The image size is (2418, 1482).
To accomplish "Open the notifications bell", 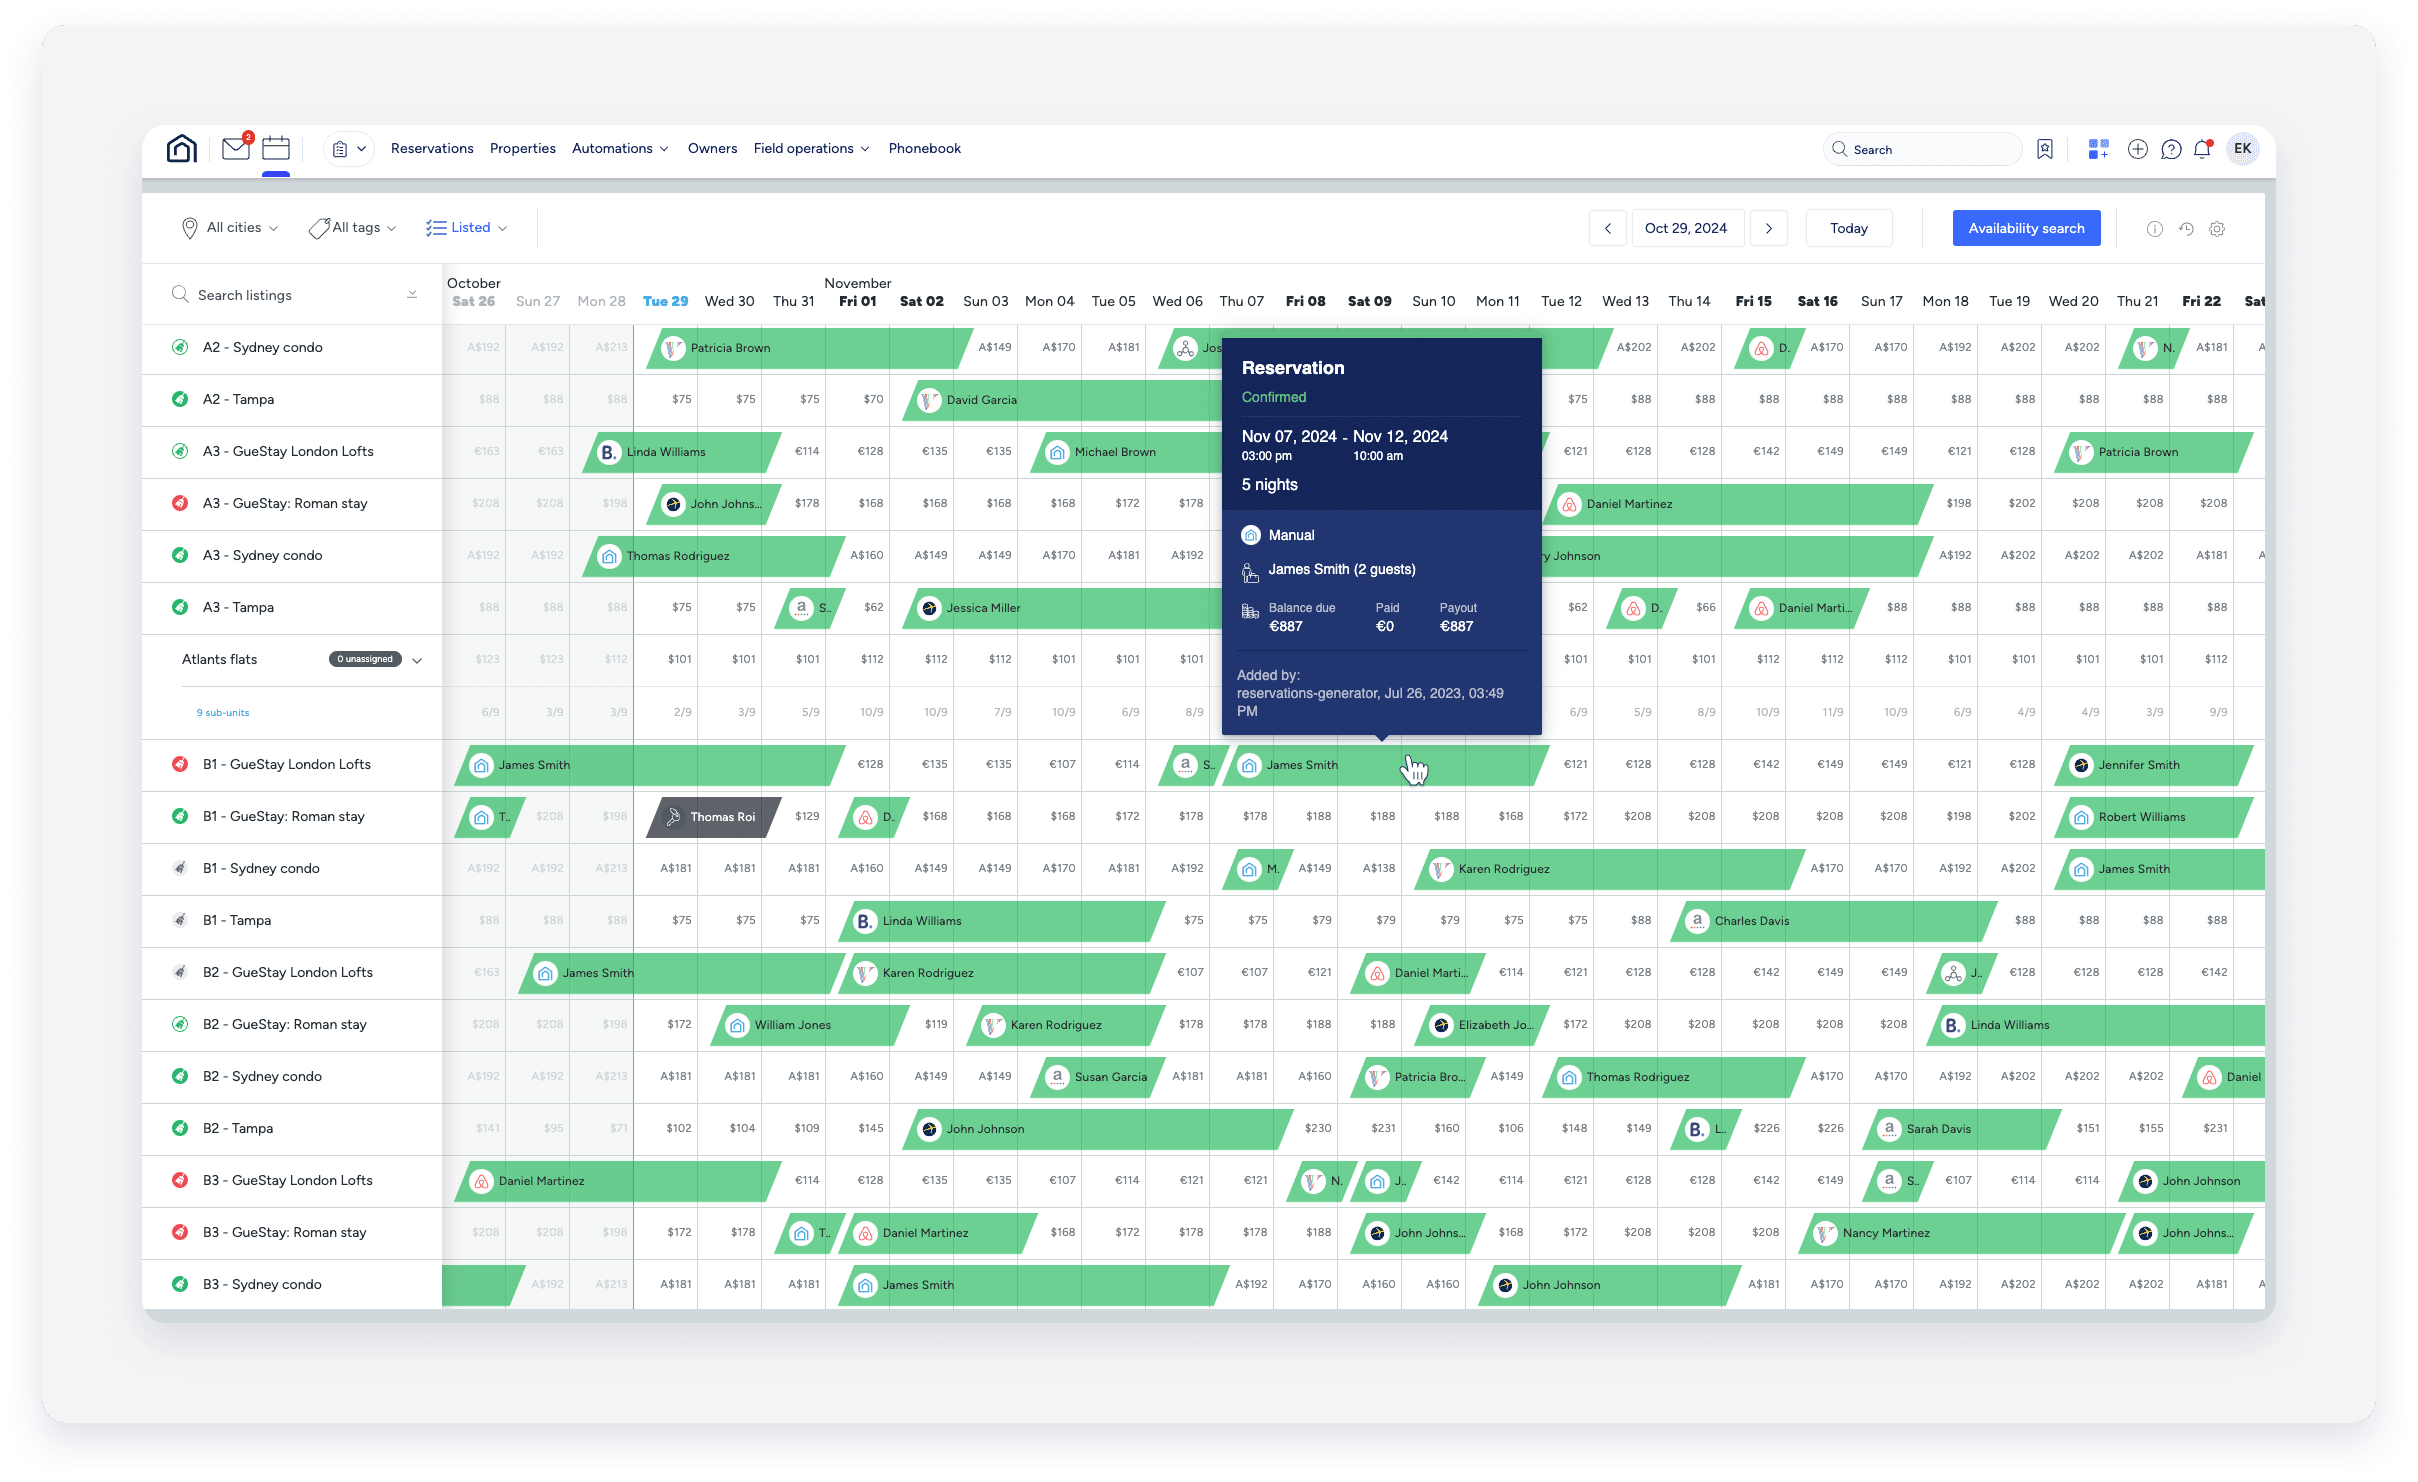I will coord(2202,149).
